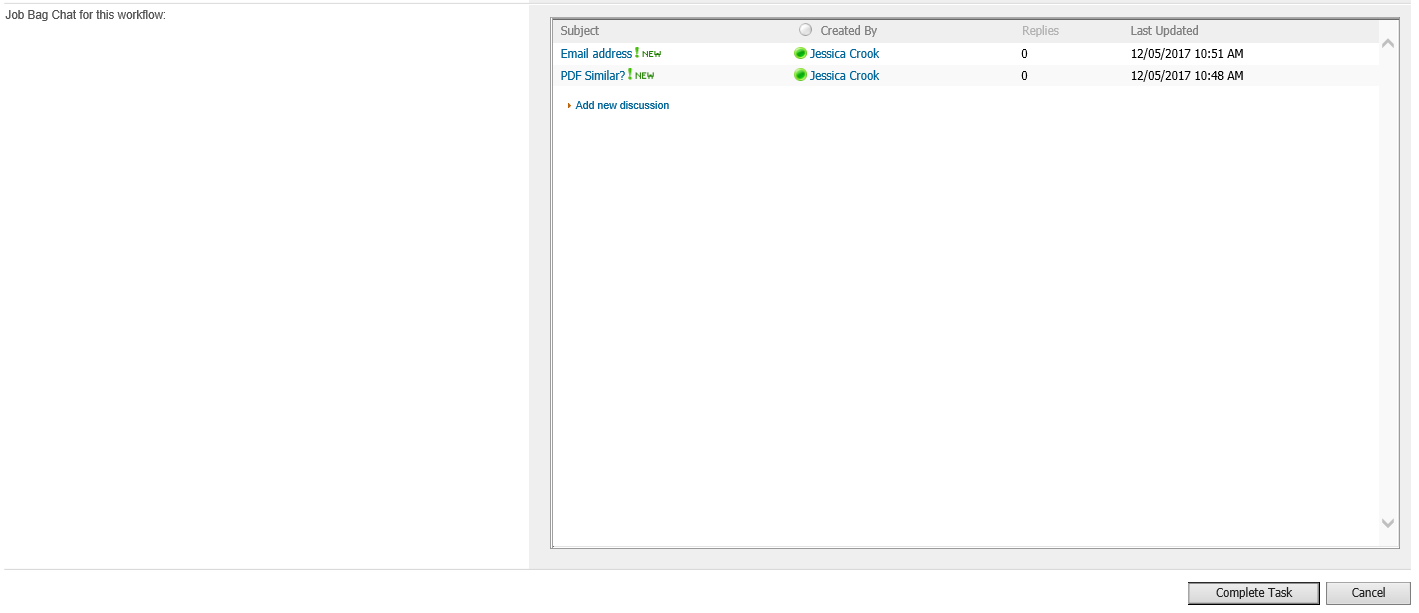1419x613 pixels.
Task: Click the reply count of PDF Similar? row
Action: (x=1024, y=76)
